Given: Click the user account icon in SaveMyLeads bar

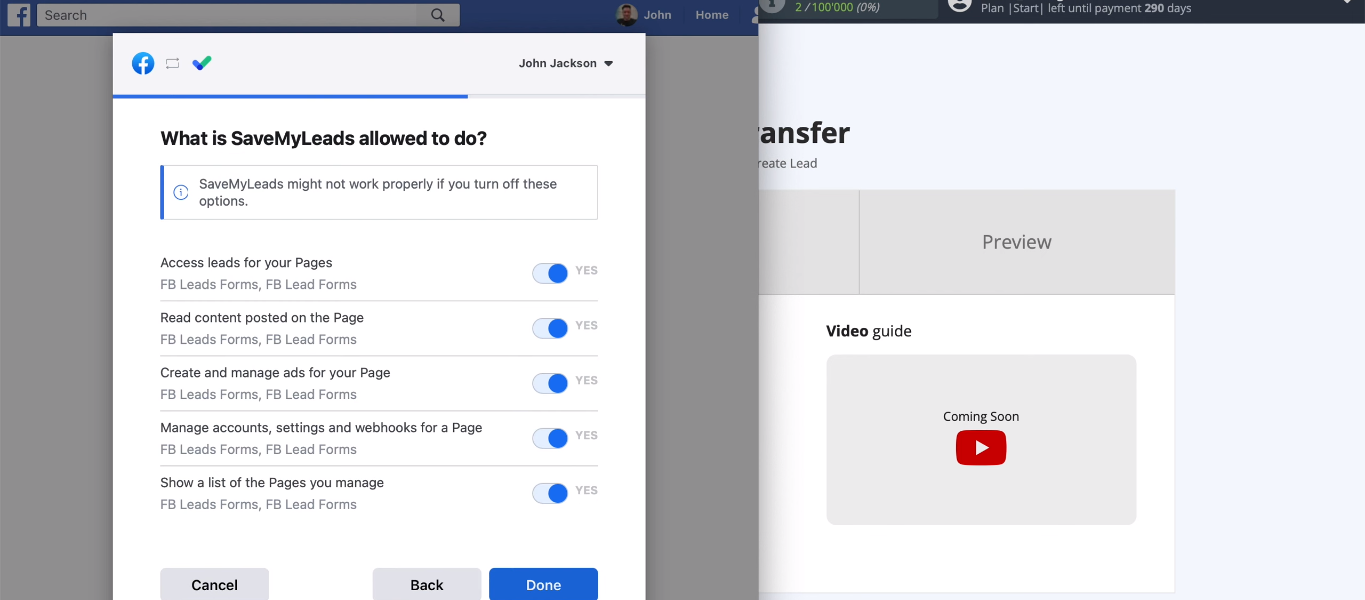Looking at the screenshot, I should pos(960,4).
